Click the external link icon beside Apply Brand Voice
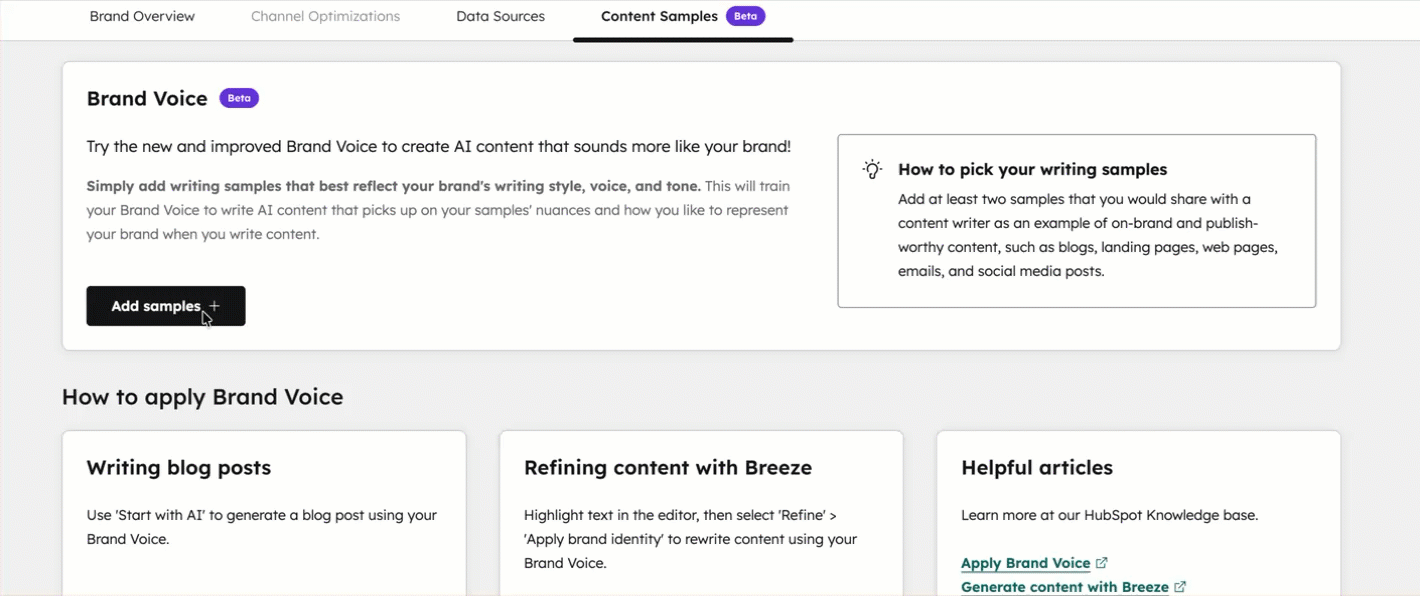Screen dimensions: 1420x596 (1102, 562)
